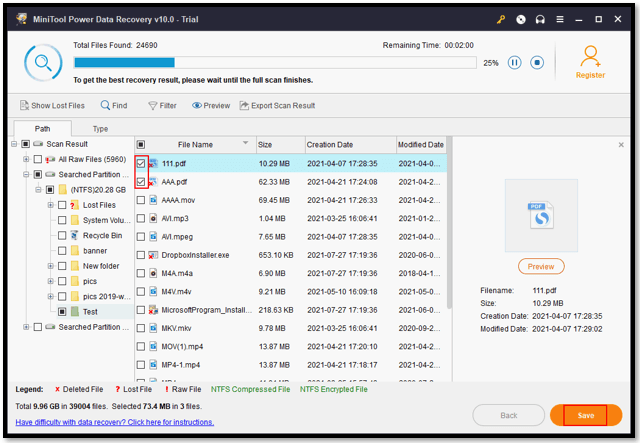Expand the All Raw Files node
The width and height of the screenshot is (640, 443).
(26, 159)
